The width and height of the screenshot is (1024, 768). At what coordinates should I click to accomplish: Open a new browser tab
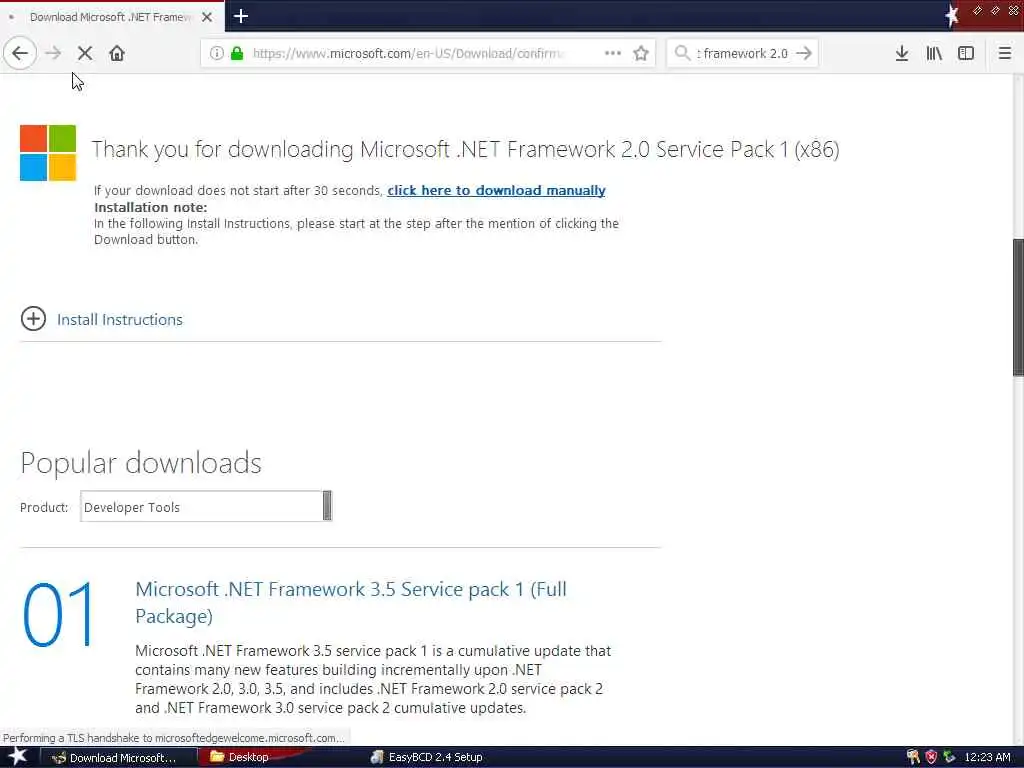240,16
